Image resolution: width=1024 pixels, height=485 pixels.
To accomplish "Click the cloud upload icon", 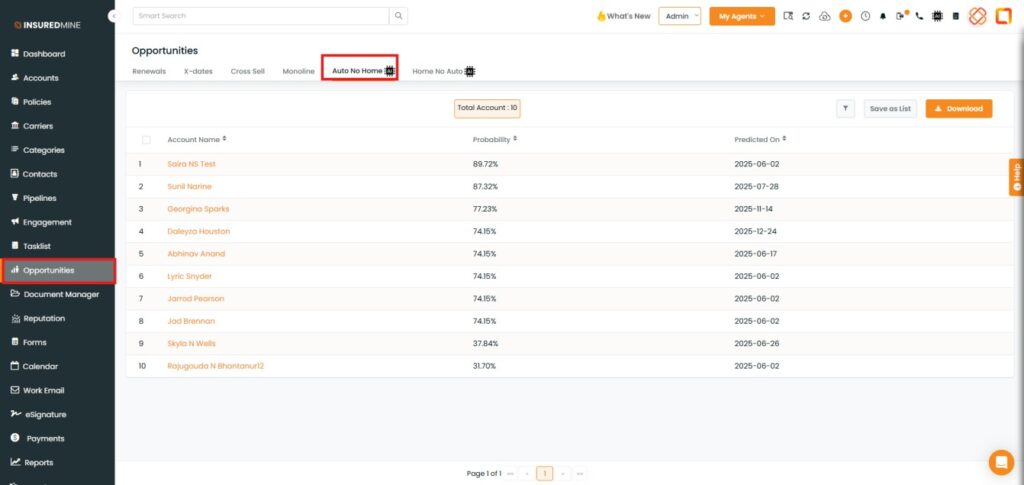I will pyautogui.click(x=824, y=16).
